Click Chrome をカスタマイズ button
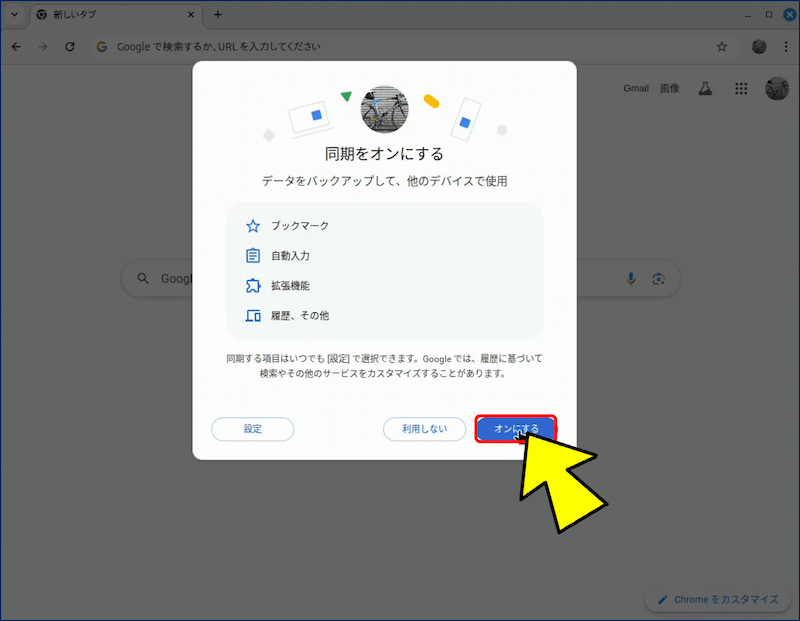800x621 pixels. (x=716, y=599)
